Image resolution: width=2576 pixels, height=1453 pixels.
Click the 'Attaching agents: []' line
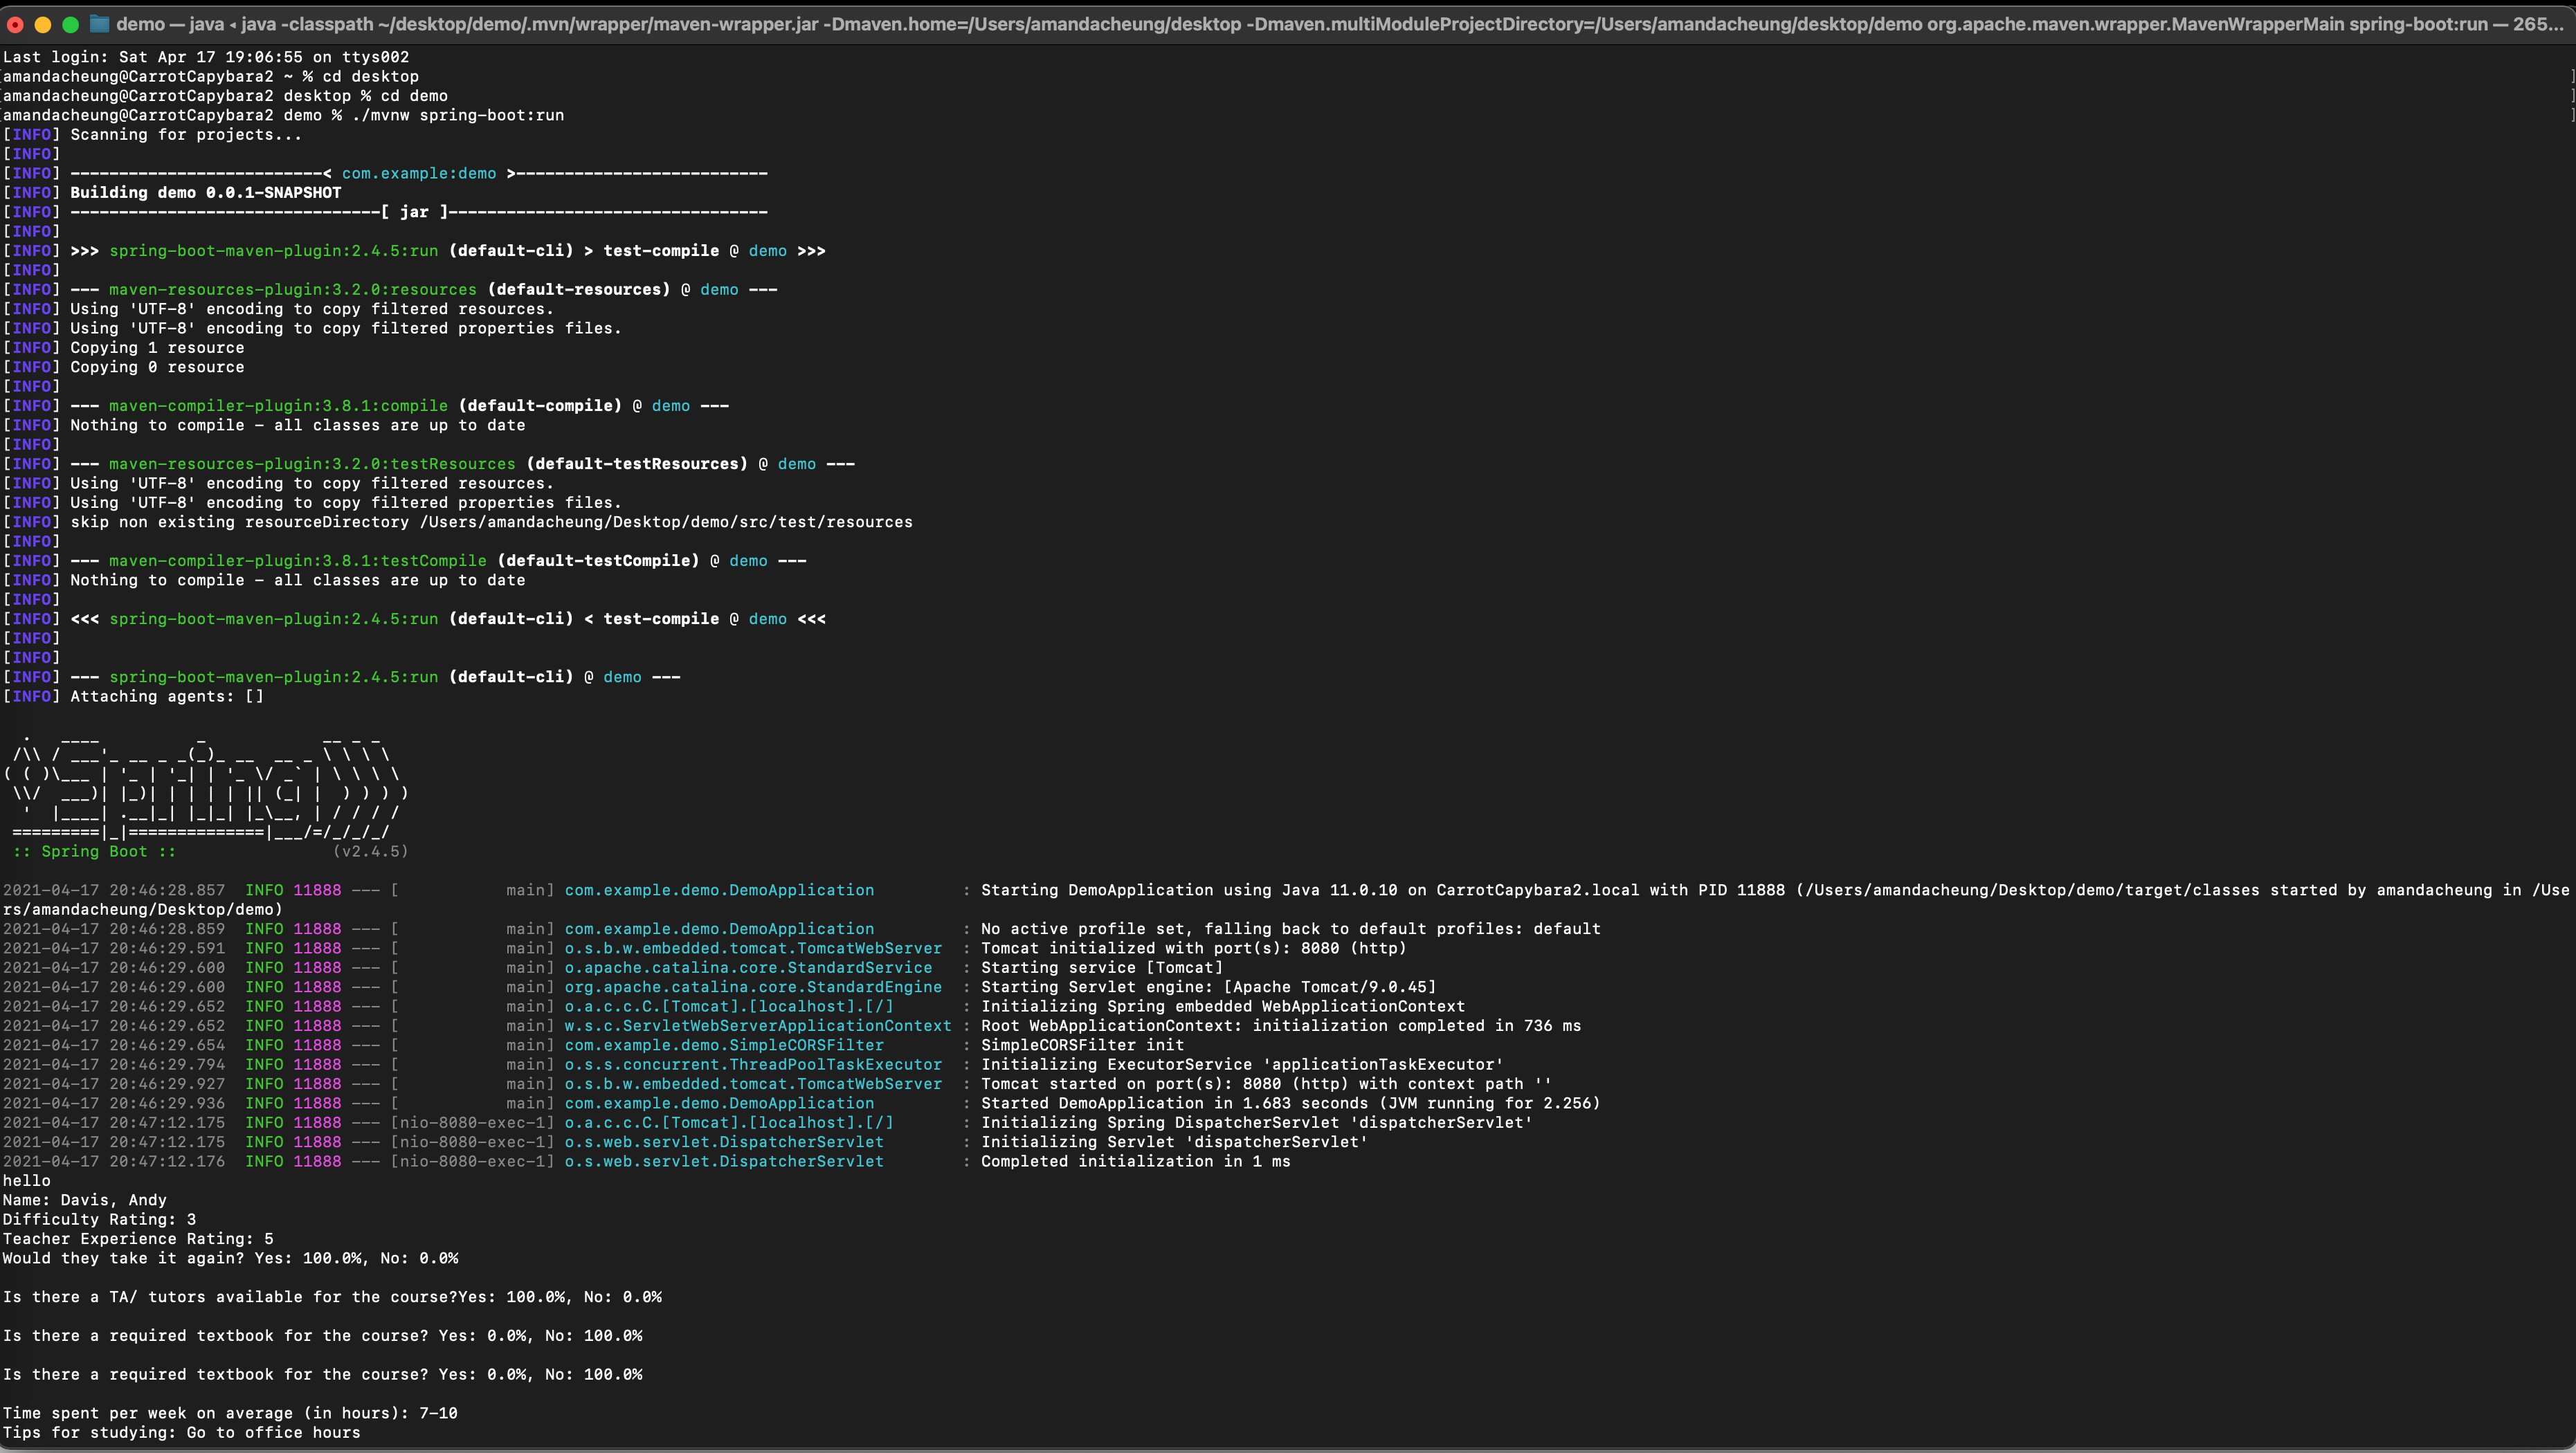(x=166, y=697)
